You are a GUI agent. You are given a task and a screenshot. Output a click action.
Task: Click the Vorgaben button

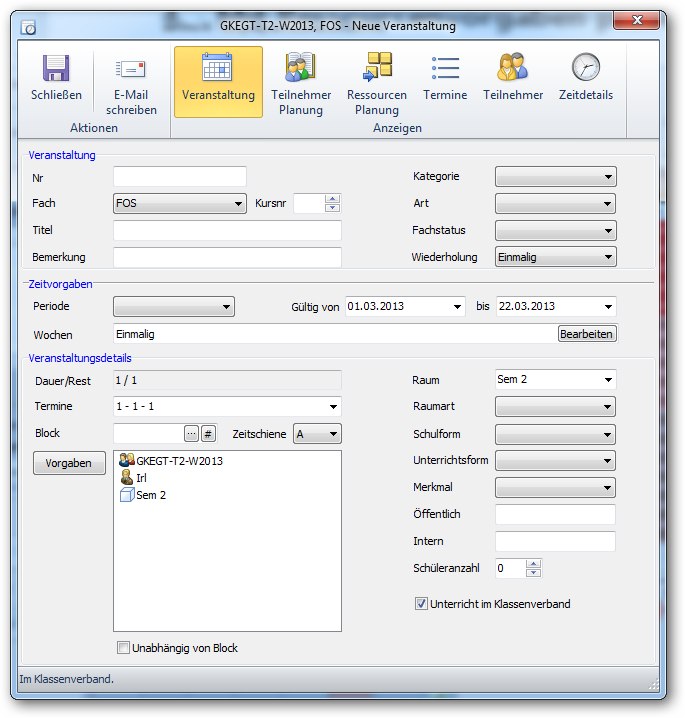coord(69,463)
